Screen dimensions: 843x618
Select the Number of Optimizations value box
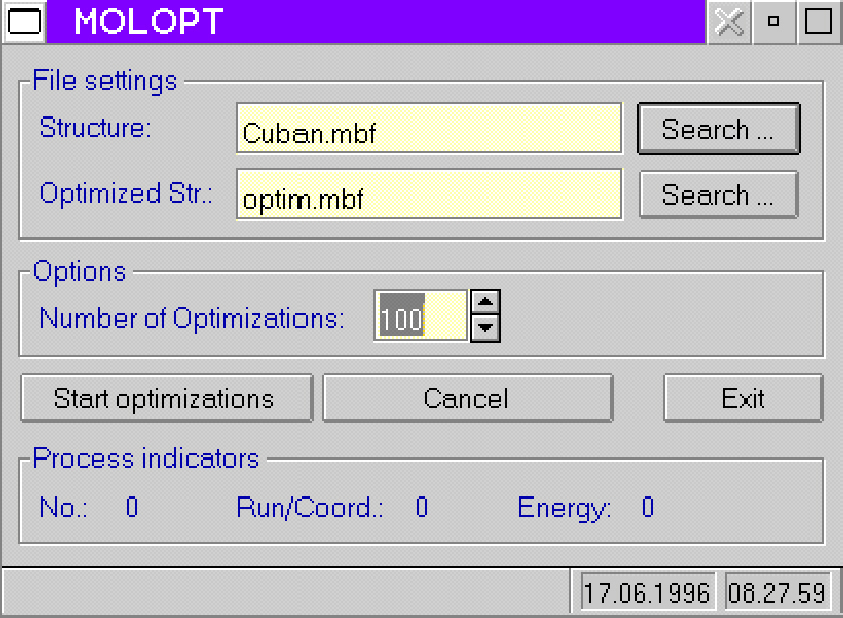419,316
